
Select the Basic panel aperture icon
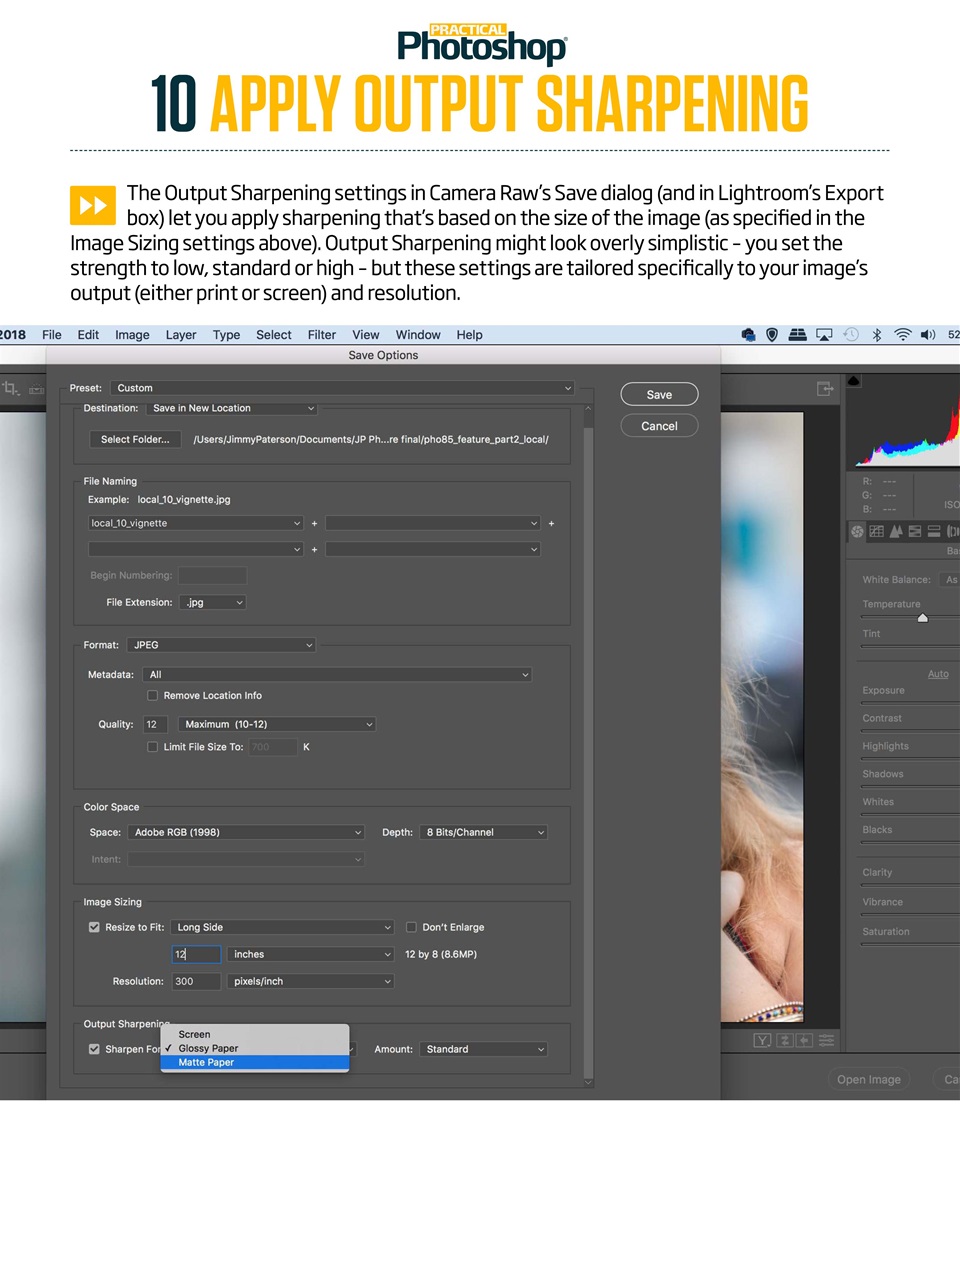point(857,531)
